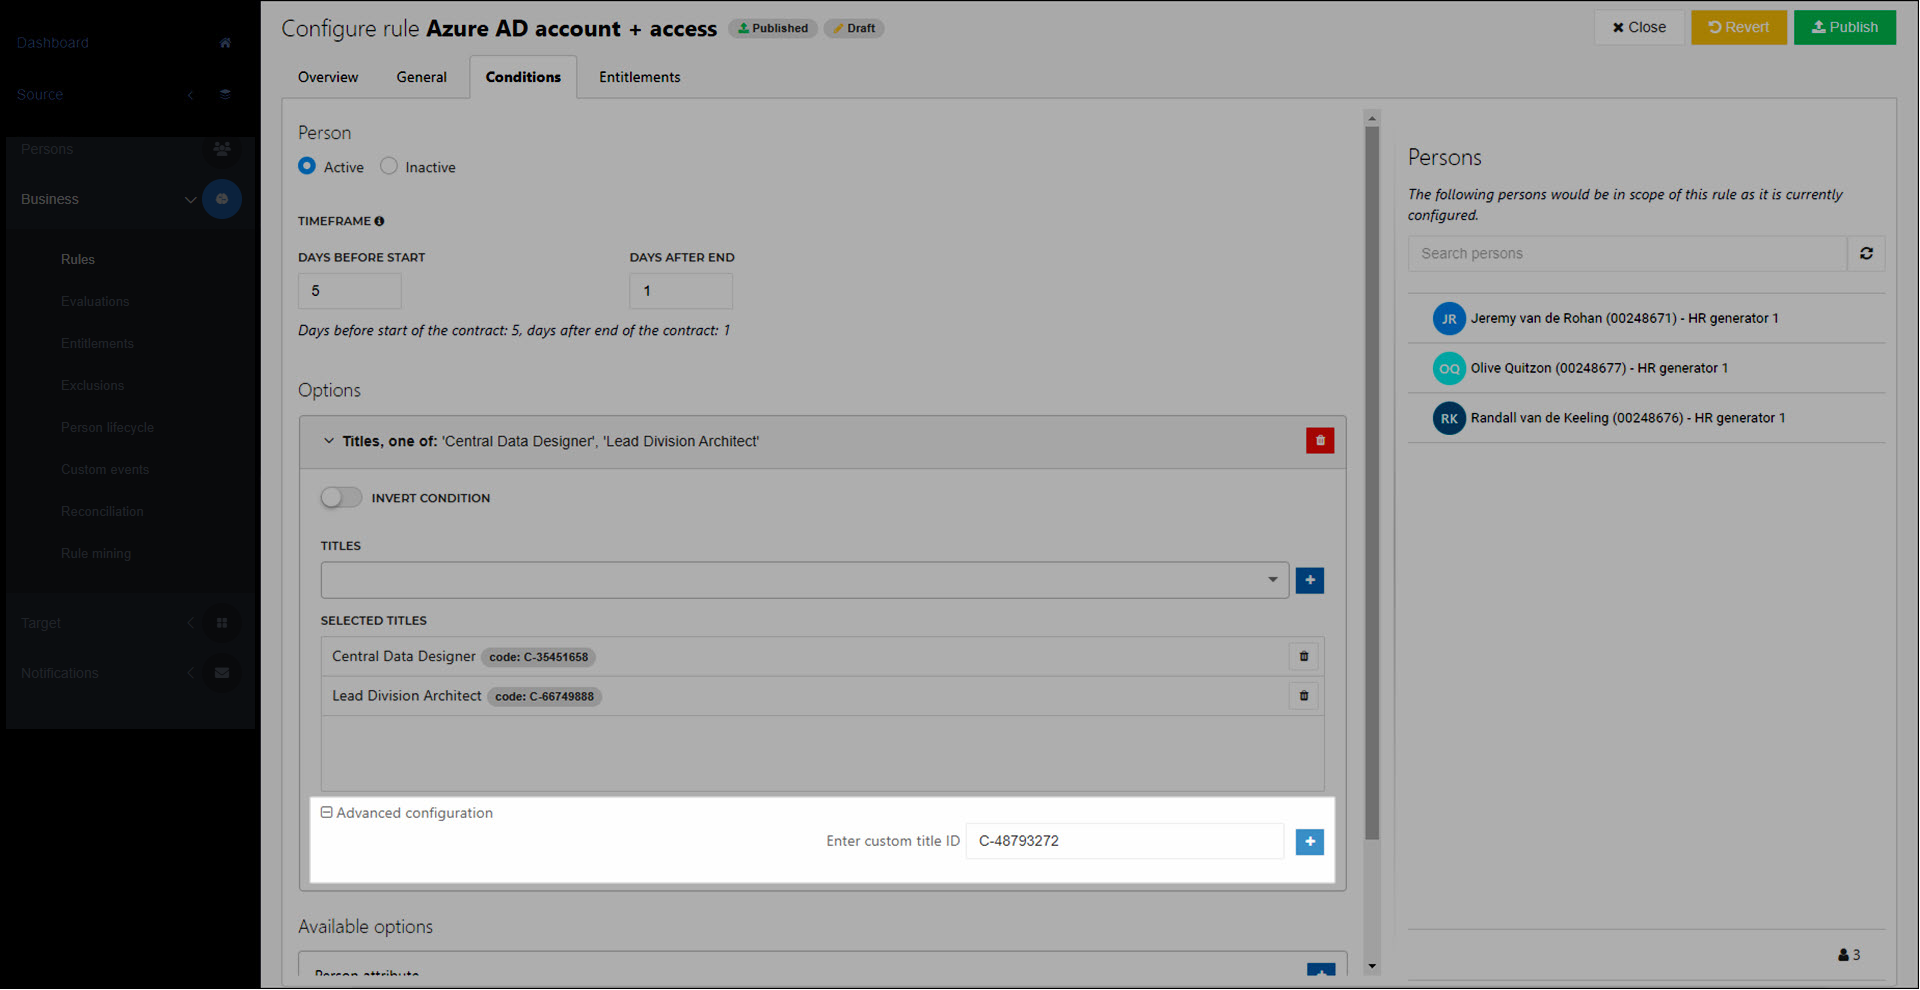Select the Inactive person radio button
The height and width of the screenshot is (990, 1920).
(x=389, y=166)
